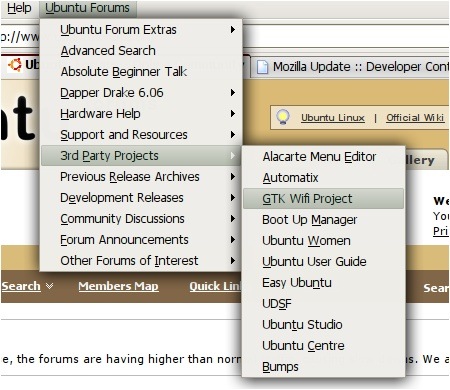Close the Ubuntu Forums menu bar item
Viewport: 450px width, 390px height.
pos(87,8)
